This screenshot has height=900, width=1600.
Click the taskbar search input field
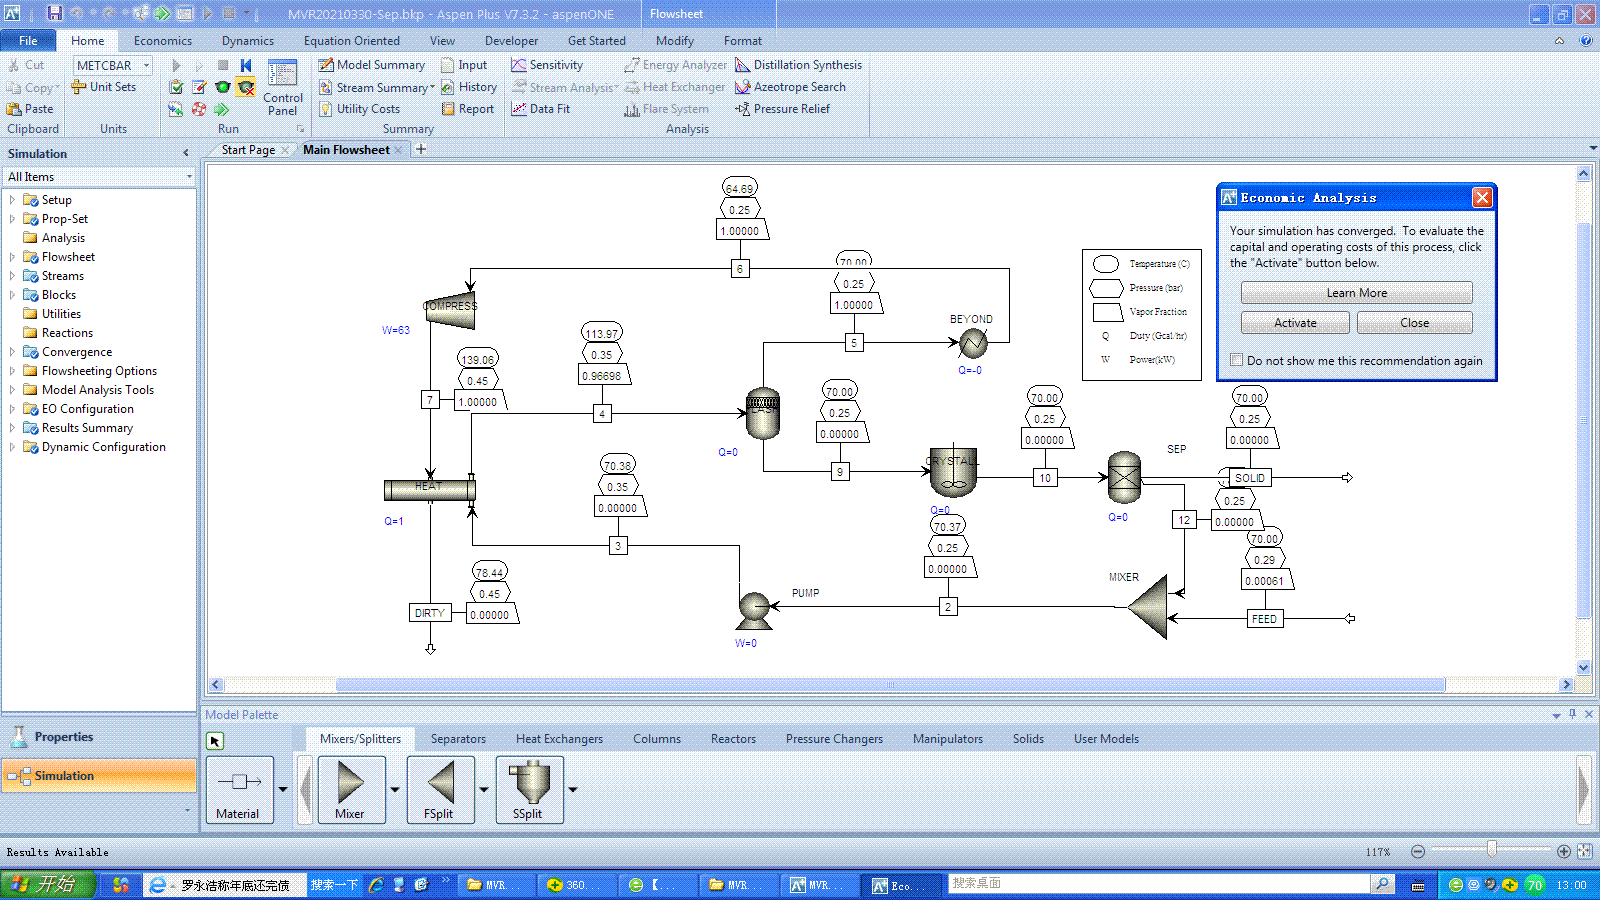click(1158, 884)
